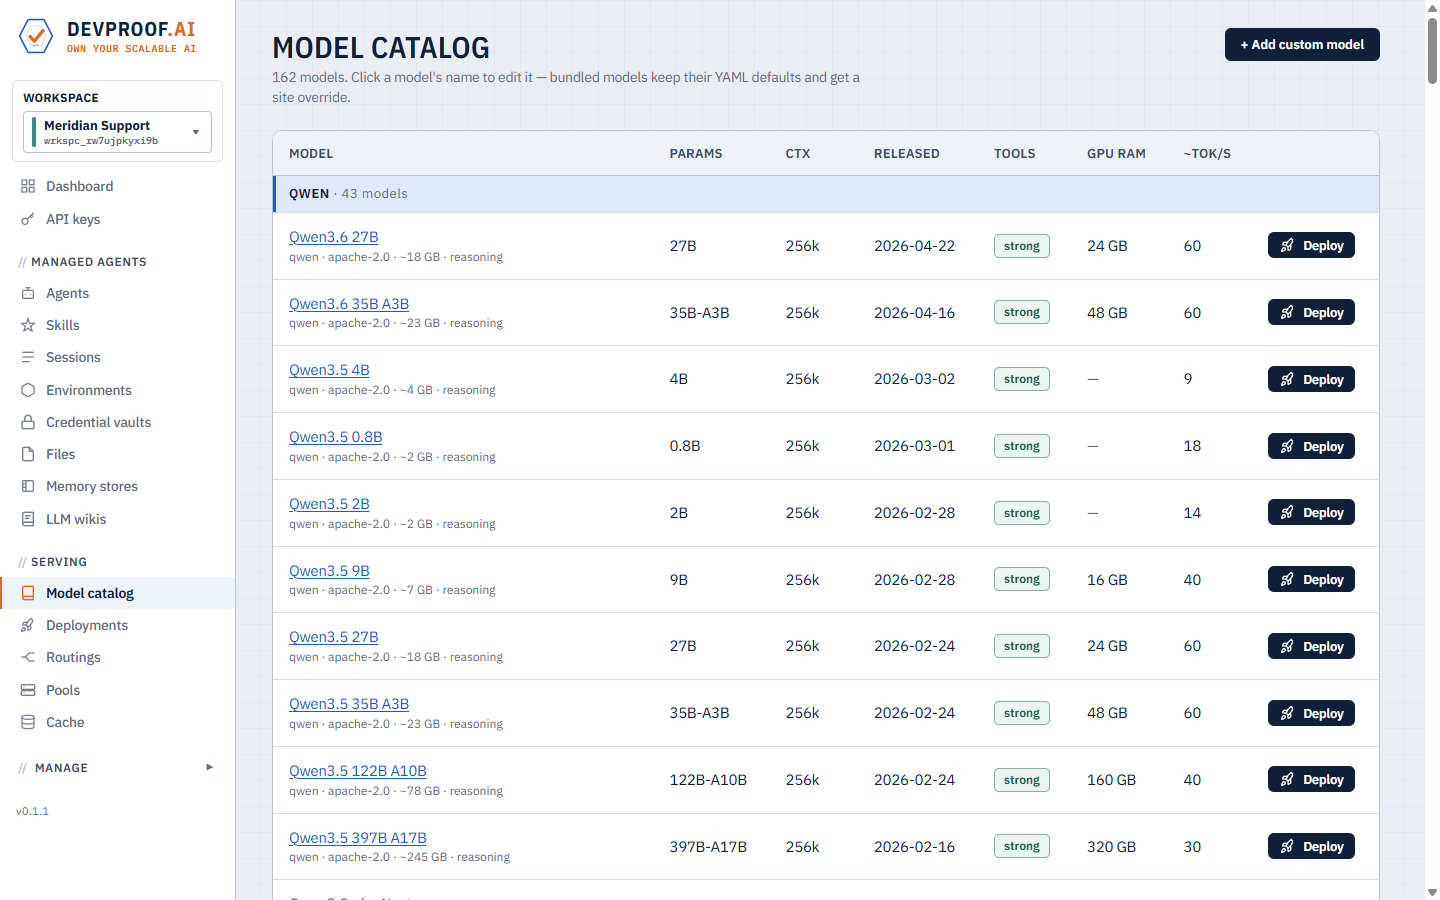The width and height of the screenshot is (1440, 900).
Task: Click the Skills star icon
Action: (28, 325)
